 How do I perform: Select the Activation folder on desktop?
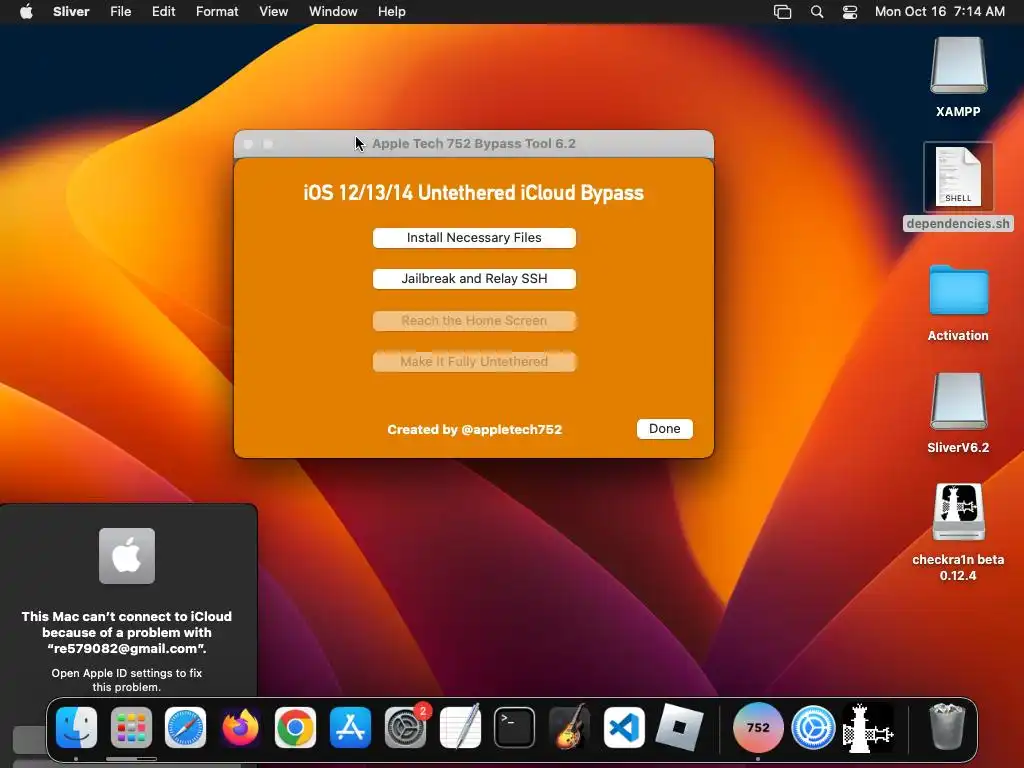pyautogui.click(x=958, y=303)
